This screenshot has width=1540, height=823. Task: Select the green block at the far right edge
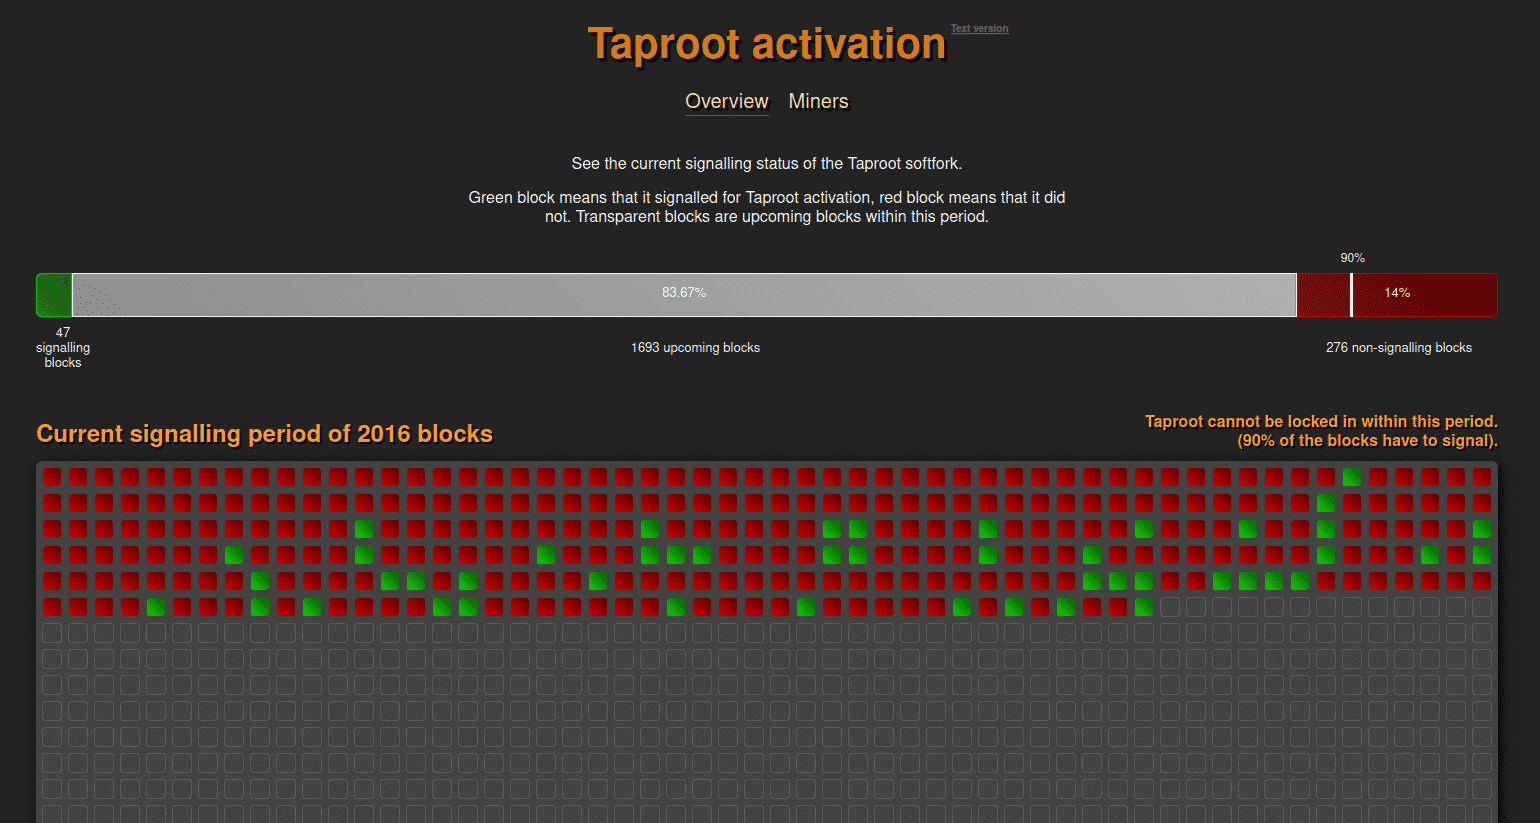(1481, 528)
